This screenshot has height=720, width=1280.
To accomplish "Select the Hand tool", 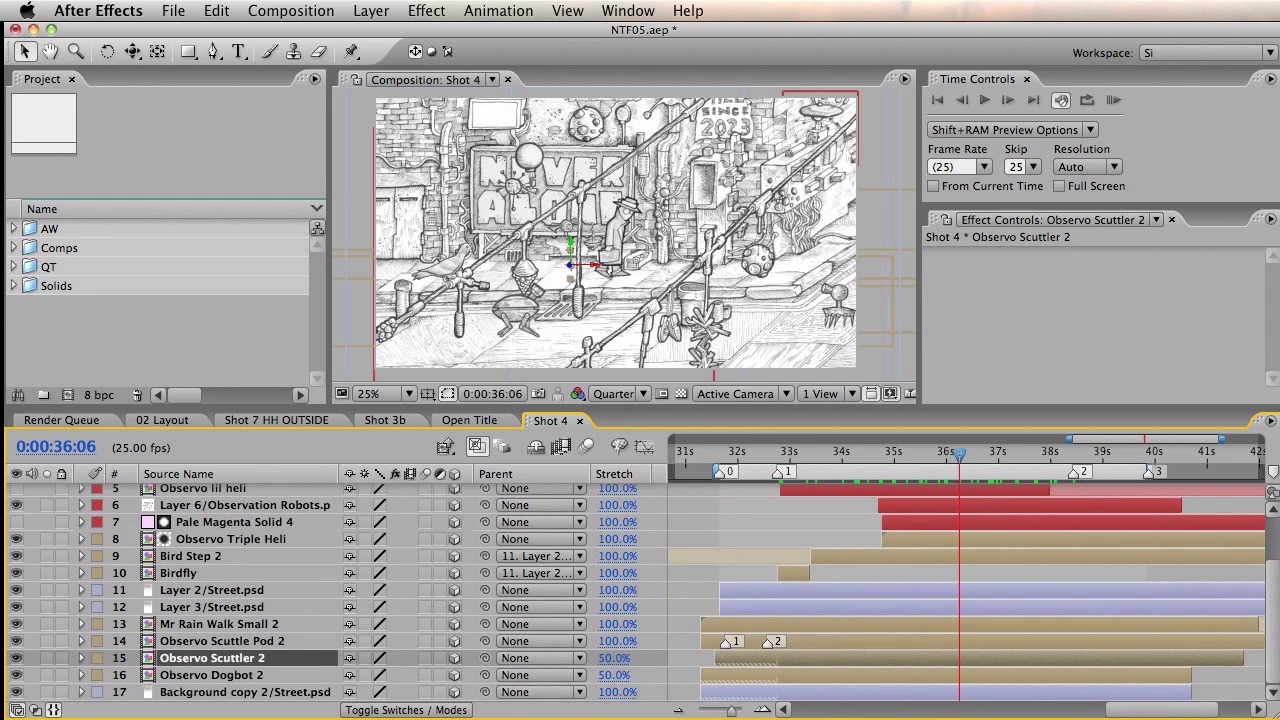I will [50, 52].
